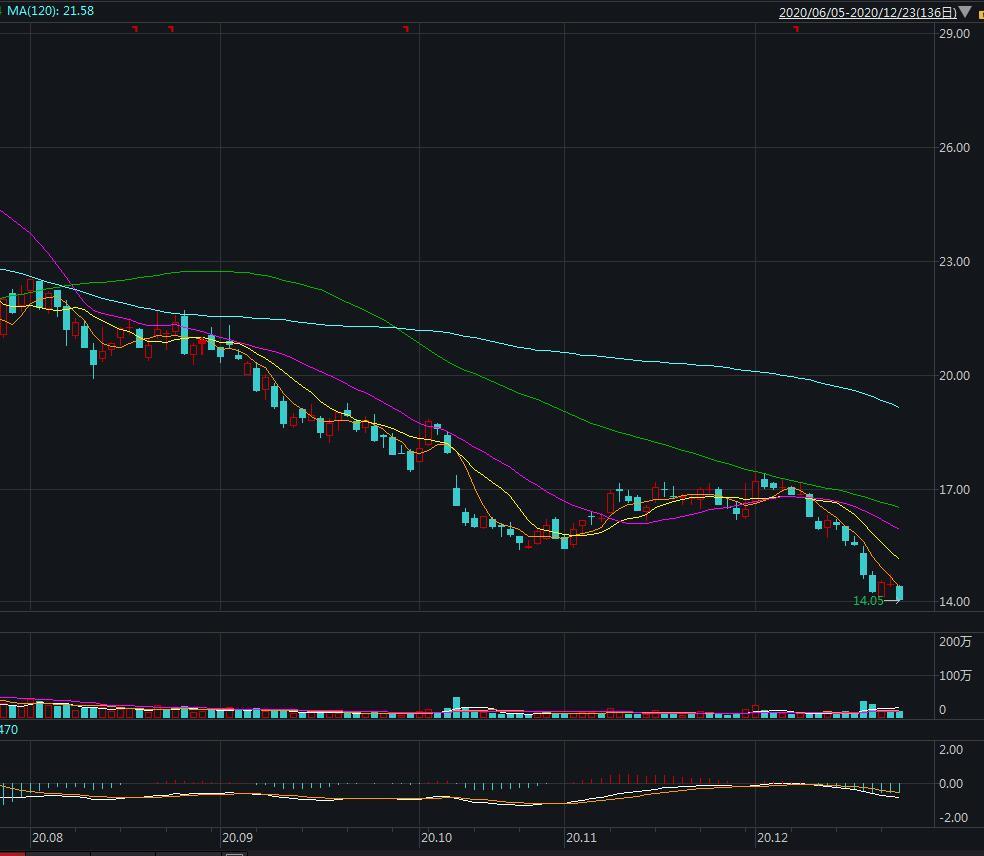Click the -2.00 MACD axis label
Screen dimensions: 984x856
coord(951,817)
